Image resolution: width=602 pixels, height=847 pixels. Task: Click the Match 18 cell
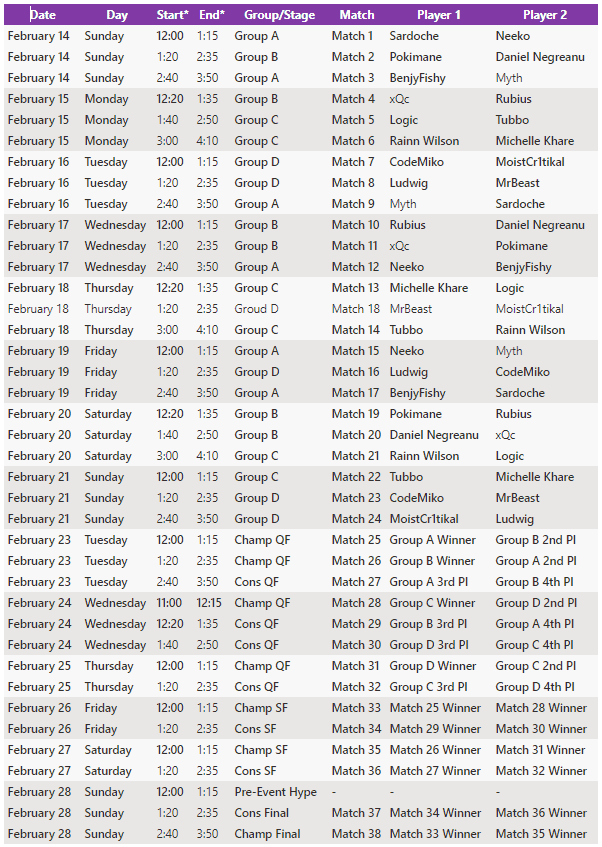(356, 309)
